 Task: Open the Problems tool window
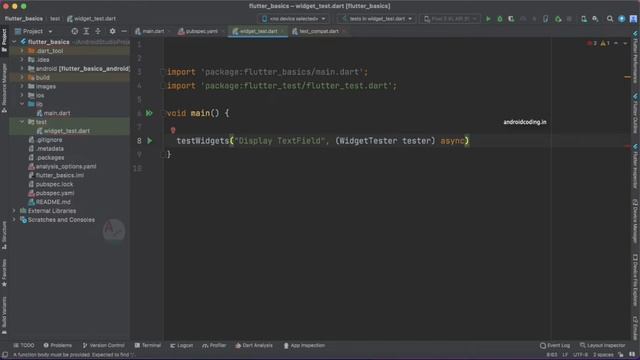(x=58, y=345)
